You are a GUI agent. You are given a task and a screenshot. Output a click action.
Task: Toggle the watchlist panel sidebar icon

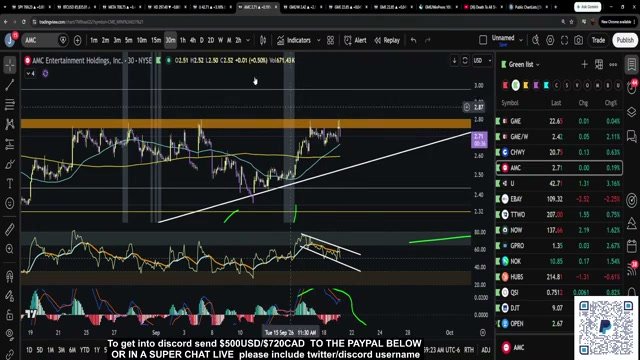pyautogui.click(x=631, y=64)
